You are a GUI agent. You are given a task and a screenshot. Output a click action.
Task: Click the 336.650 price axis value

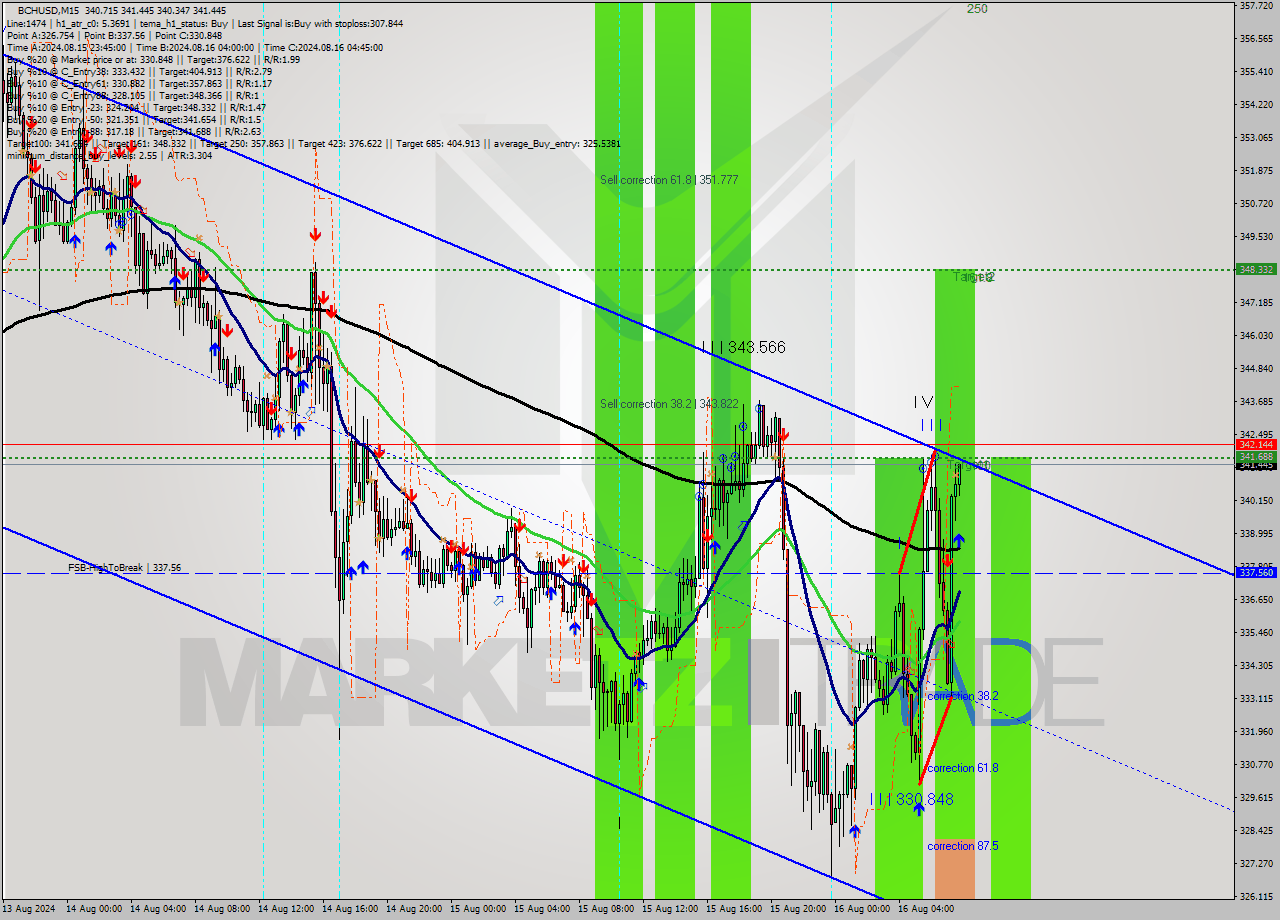pyautogui.click(x=1256, y=600)
